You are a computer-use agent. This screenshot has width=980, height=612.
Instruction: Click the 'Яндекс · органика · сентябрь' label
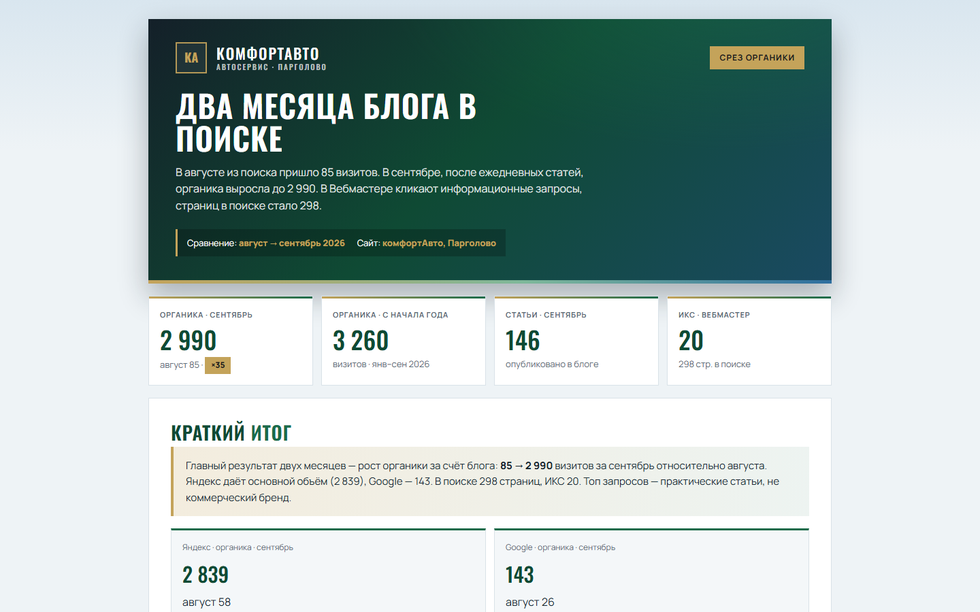coord(238,548)
